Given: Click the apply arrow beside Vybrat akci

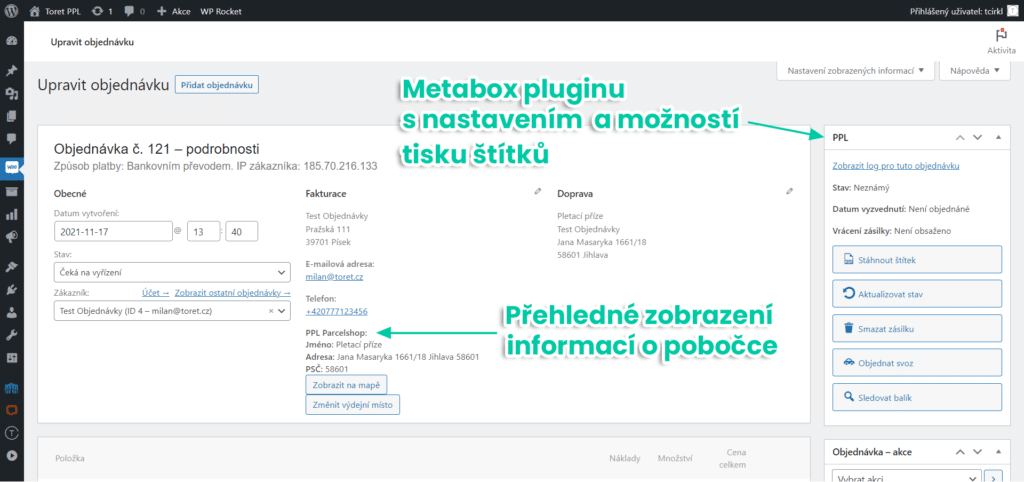Looking at the screenshot, I should click(994, 477).
